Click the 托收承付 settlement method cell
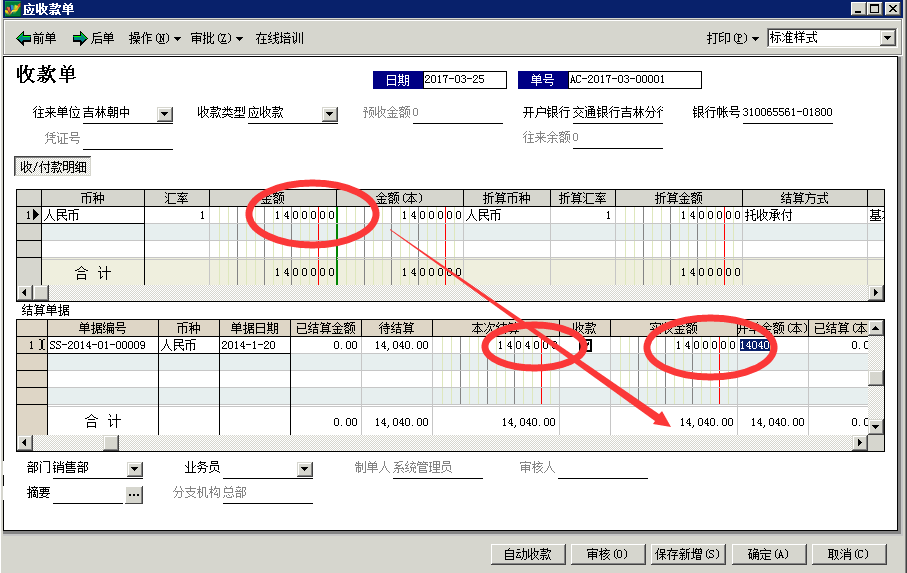The width and height of the screenshot is (907, 573). [x=805, y=215]
